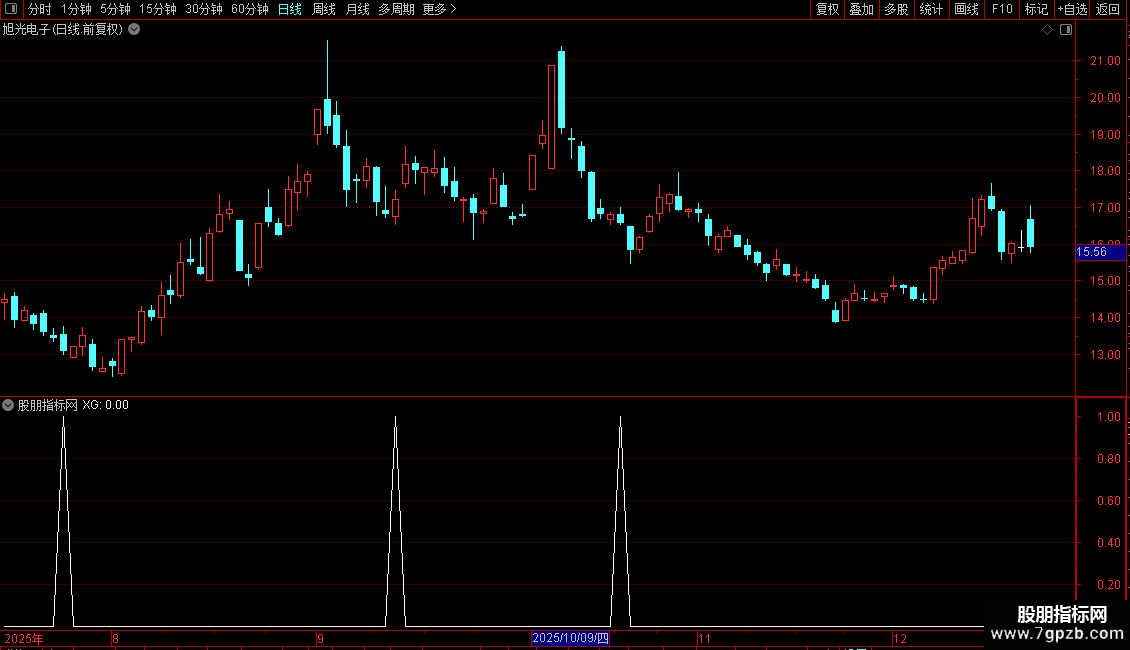Image resolution: width=1130 pixels, height=650 pixels.
Task: Toggle the side panel icon above chart
Action: coord(1066,30)
